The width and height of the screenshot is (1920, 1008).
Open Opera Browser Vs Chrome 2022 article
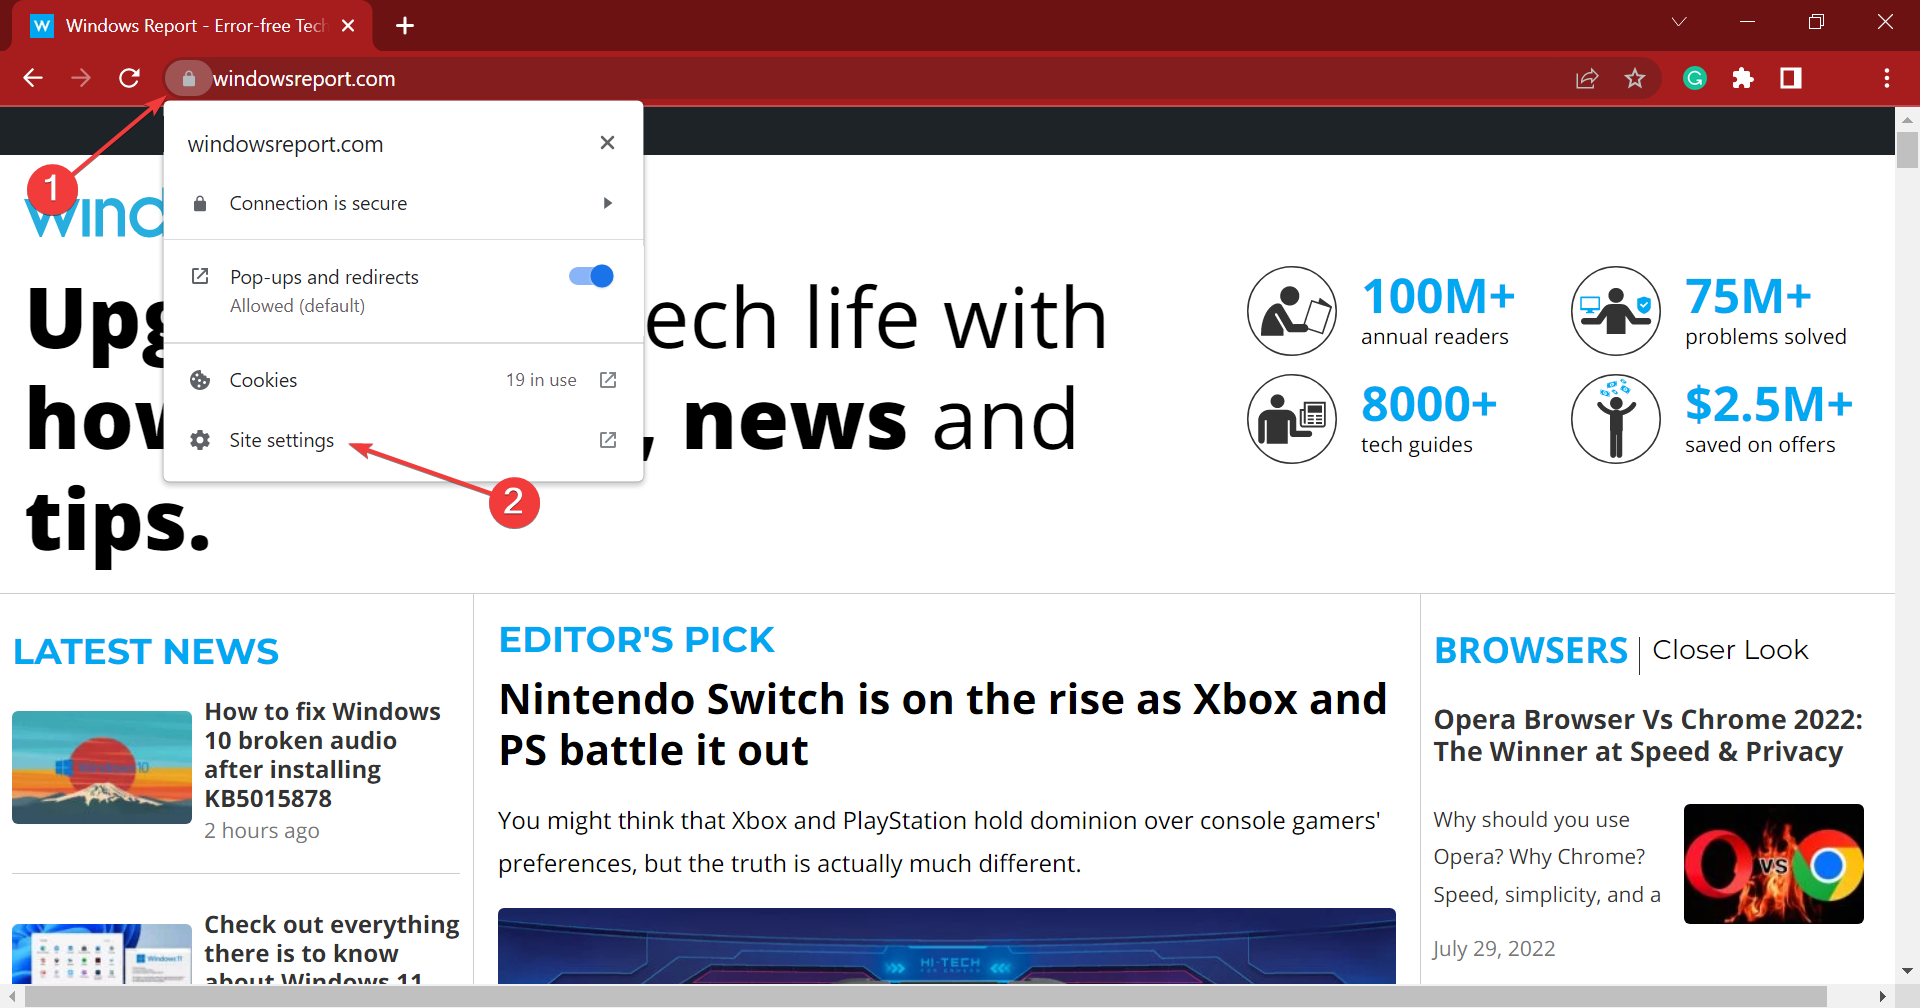tap(1648, 735)
